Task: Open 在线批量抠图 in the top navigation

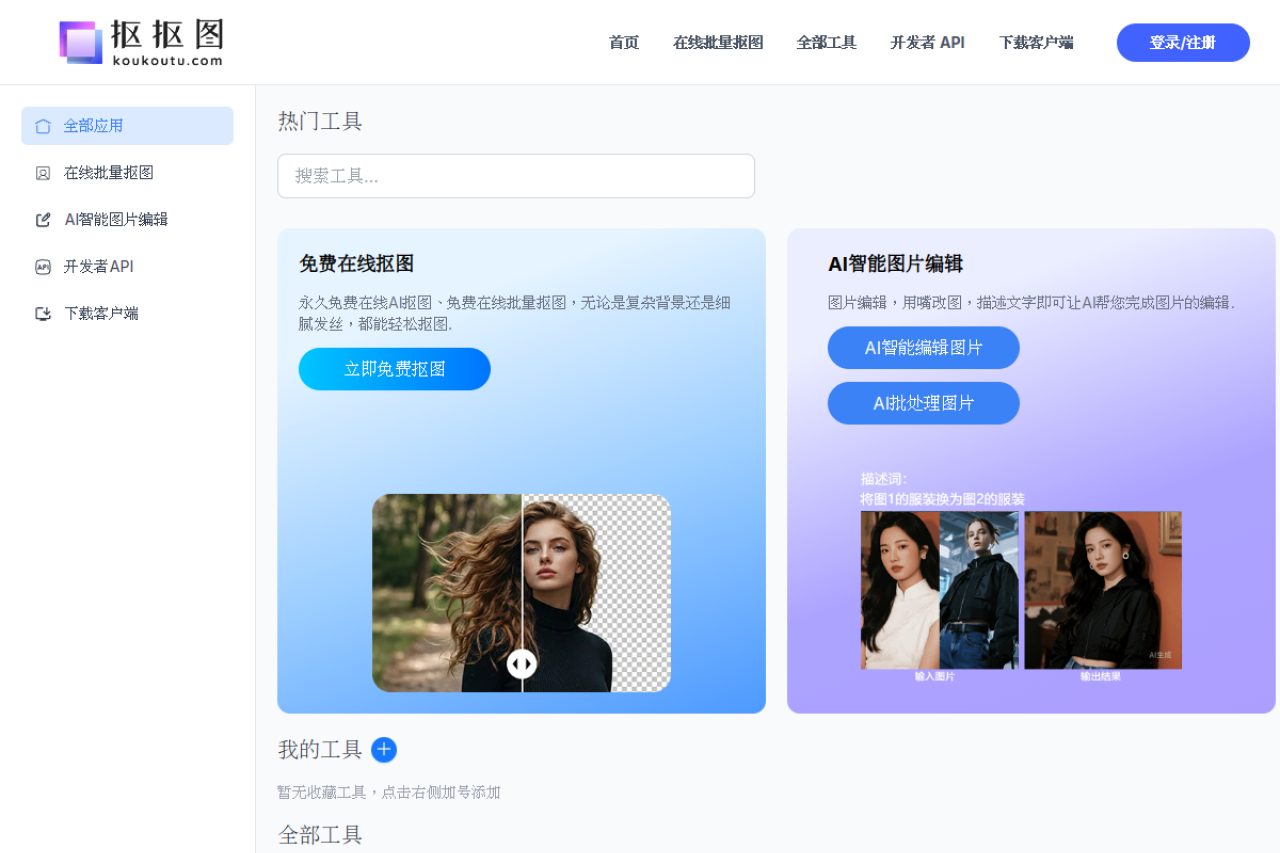Action: [718, 43]
